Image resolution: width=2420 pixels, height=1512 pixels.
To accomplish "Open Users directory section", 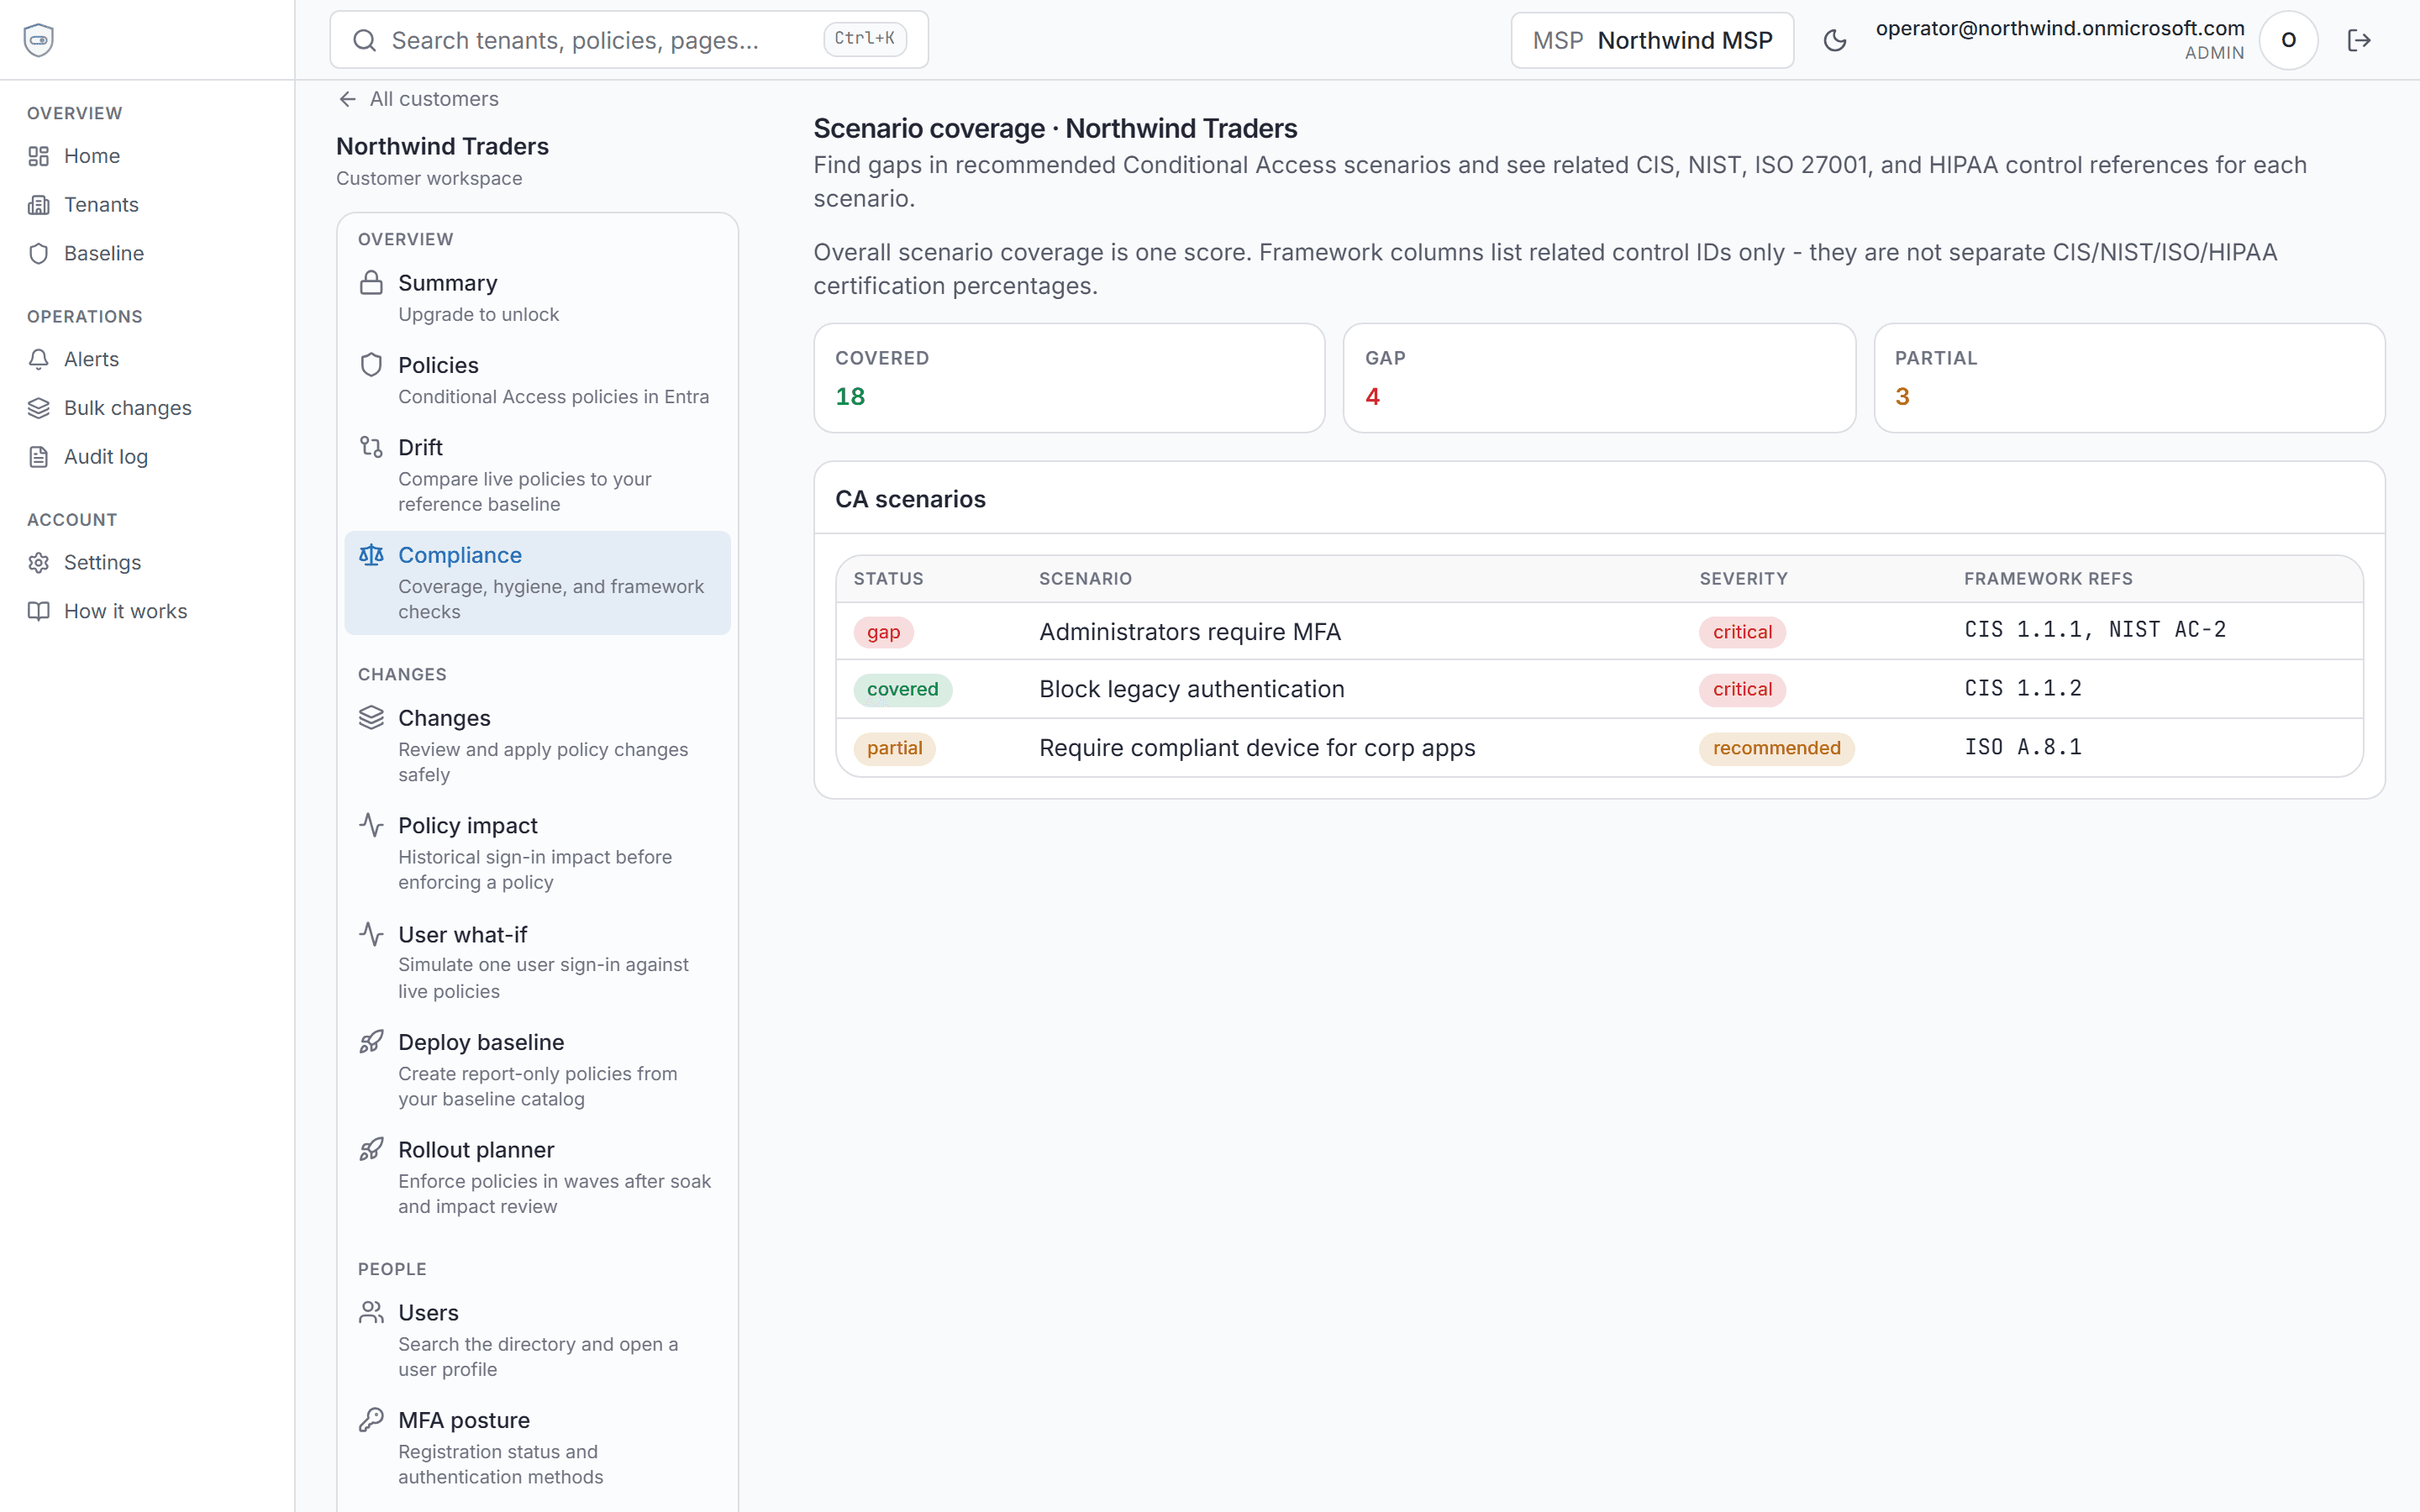I will [x=537, y=1340].
